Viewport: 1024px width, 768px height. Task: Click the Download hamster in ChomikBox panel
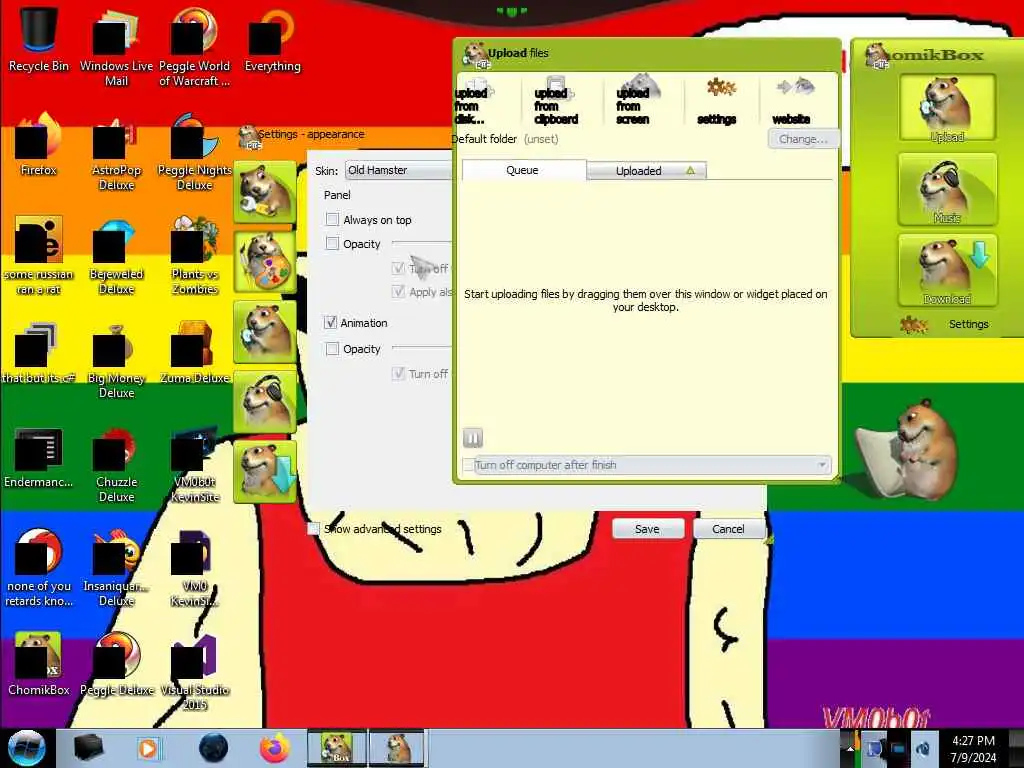948,271
